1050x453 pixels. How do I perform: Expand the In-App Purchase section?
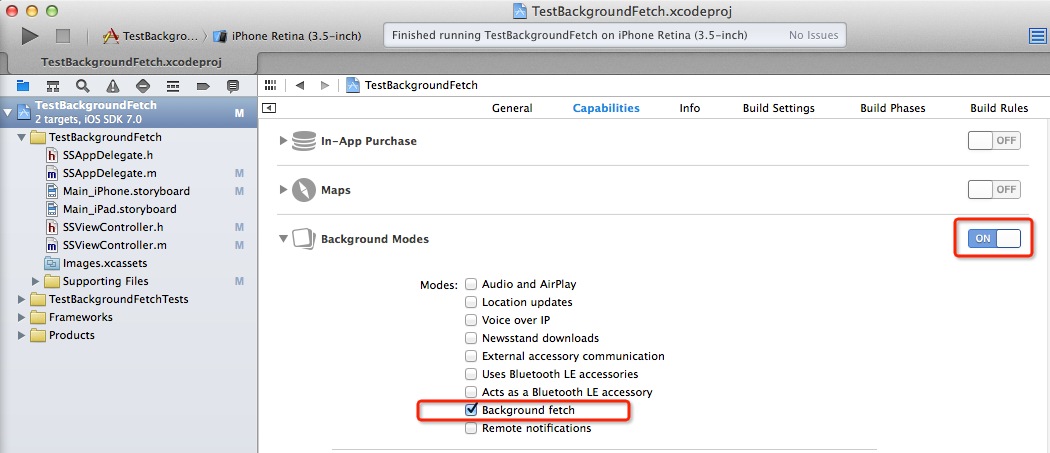point(283,141)
